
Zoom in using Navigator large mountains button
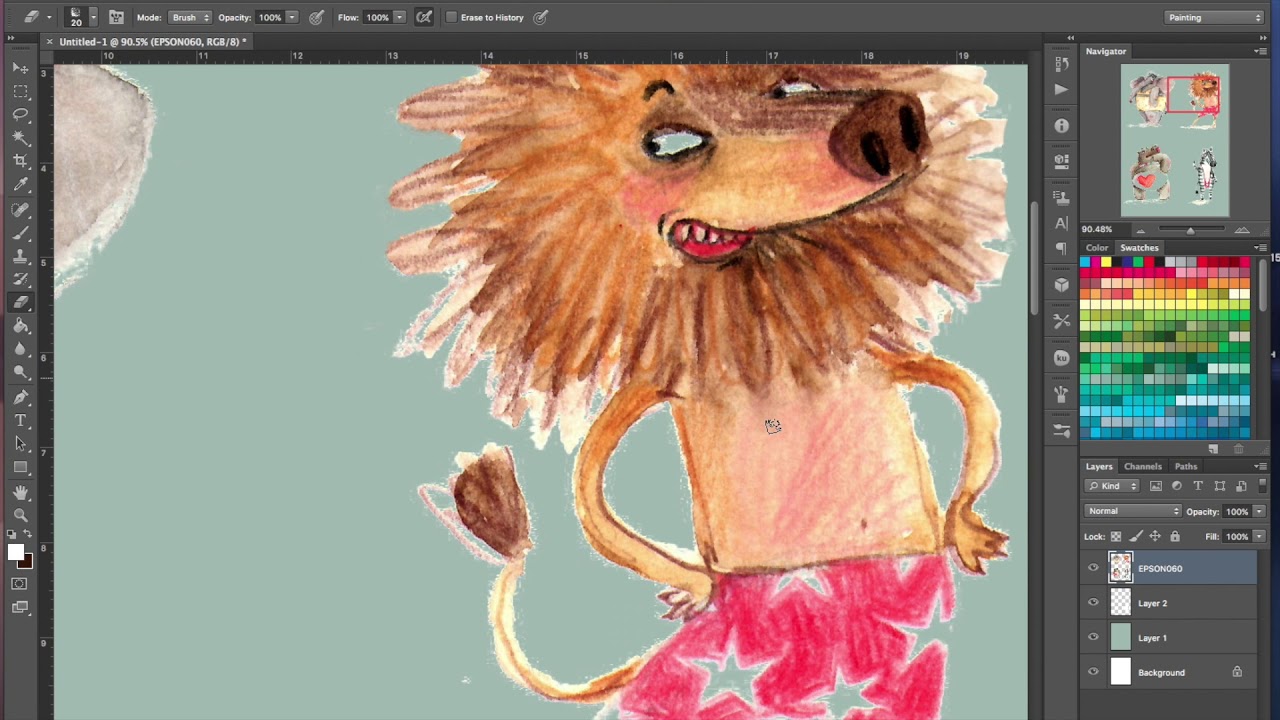1241,230
